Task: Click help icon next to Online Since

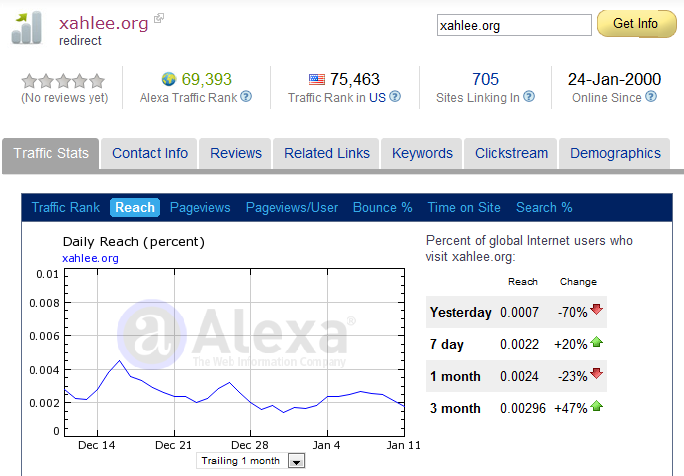Action: click(653, 97)
